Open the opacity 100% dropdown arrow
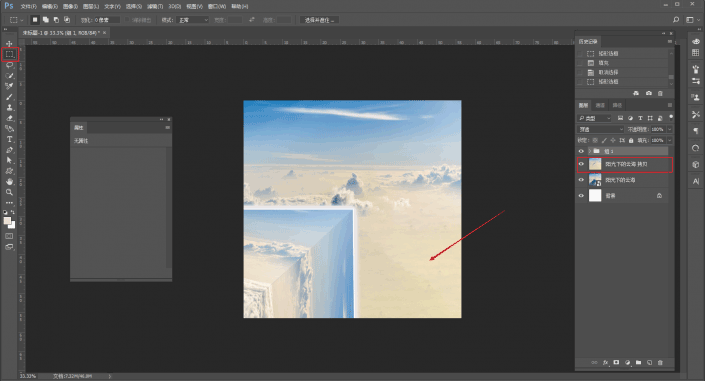This screenshot has height=381, width=705. 669,129
